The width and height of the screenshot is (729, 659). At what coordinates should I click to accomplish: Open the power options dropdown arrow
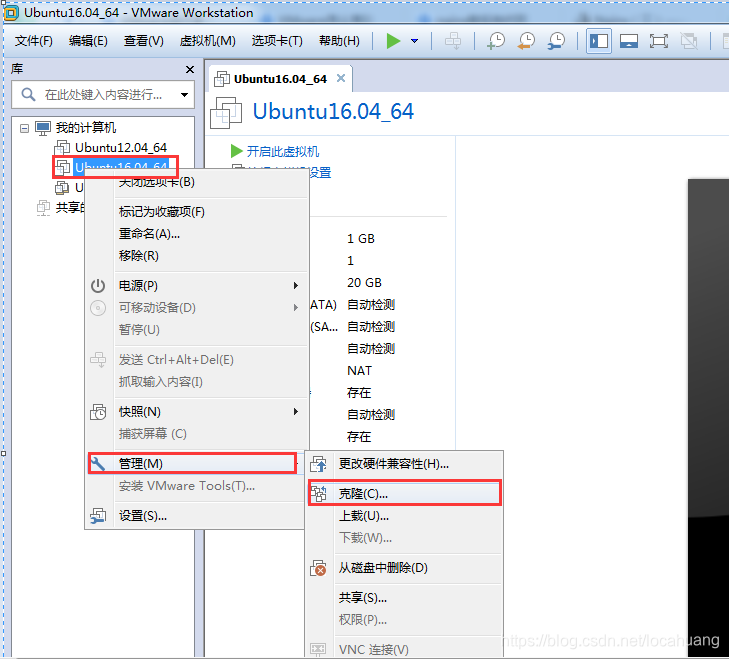(414, 41)
